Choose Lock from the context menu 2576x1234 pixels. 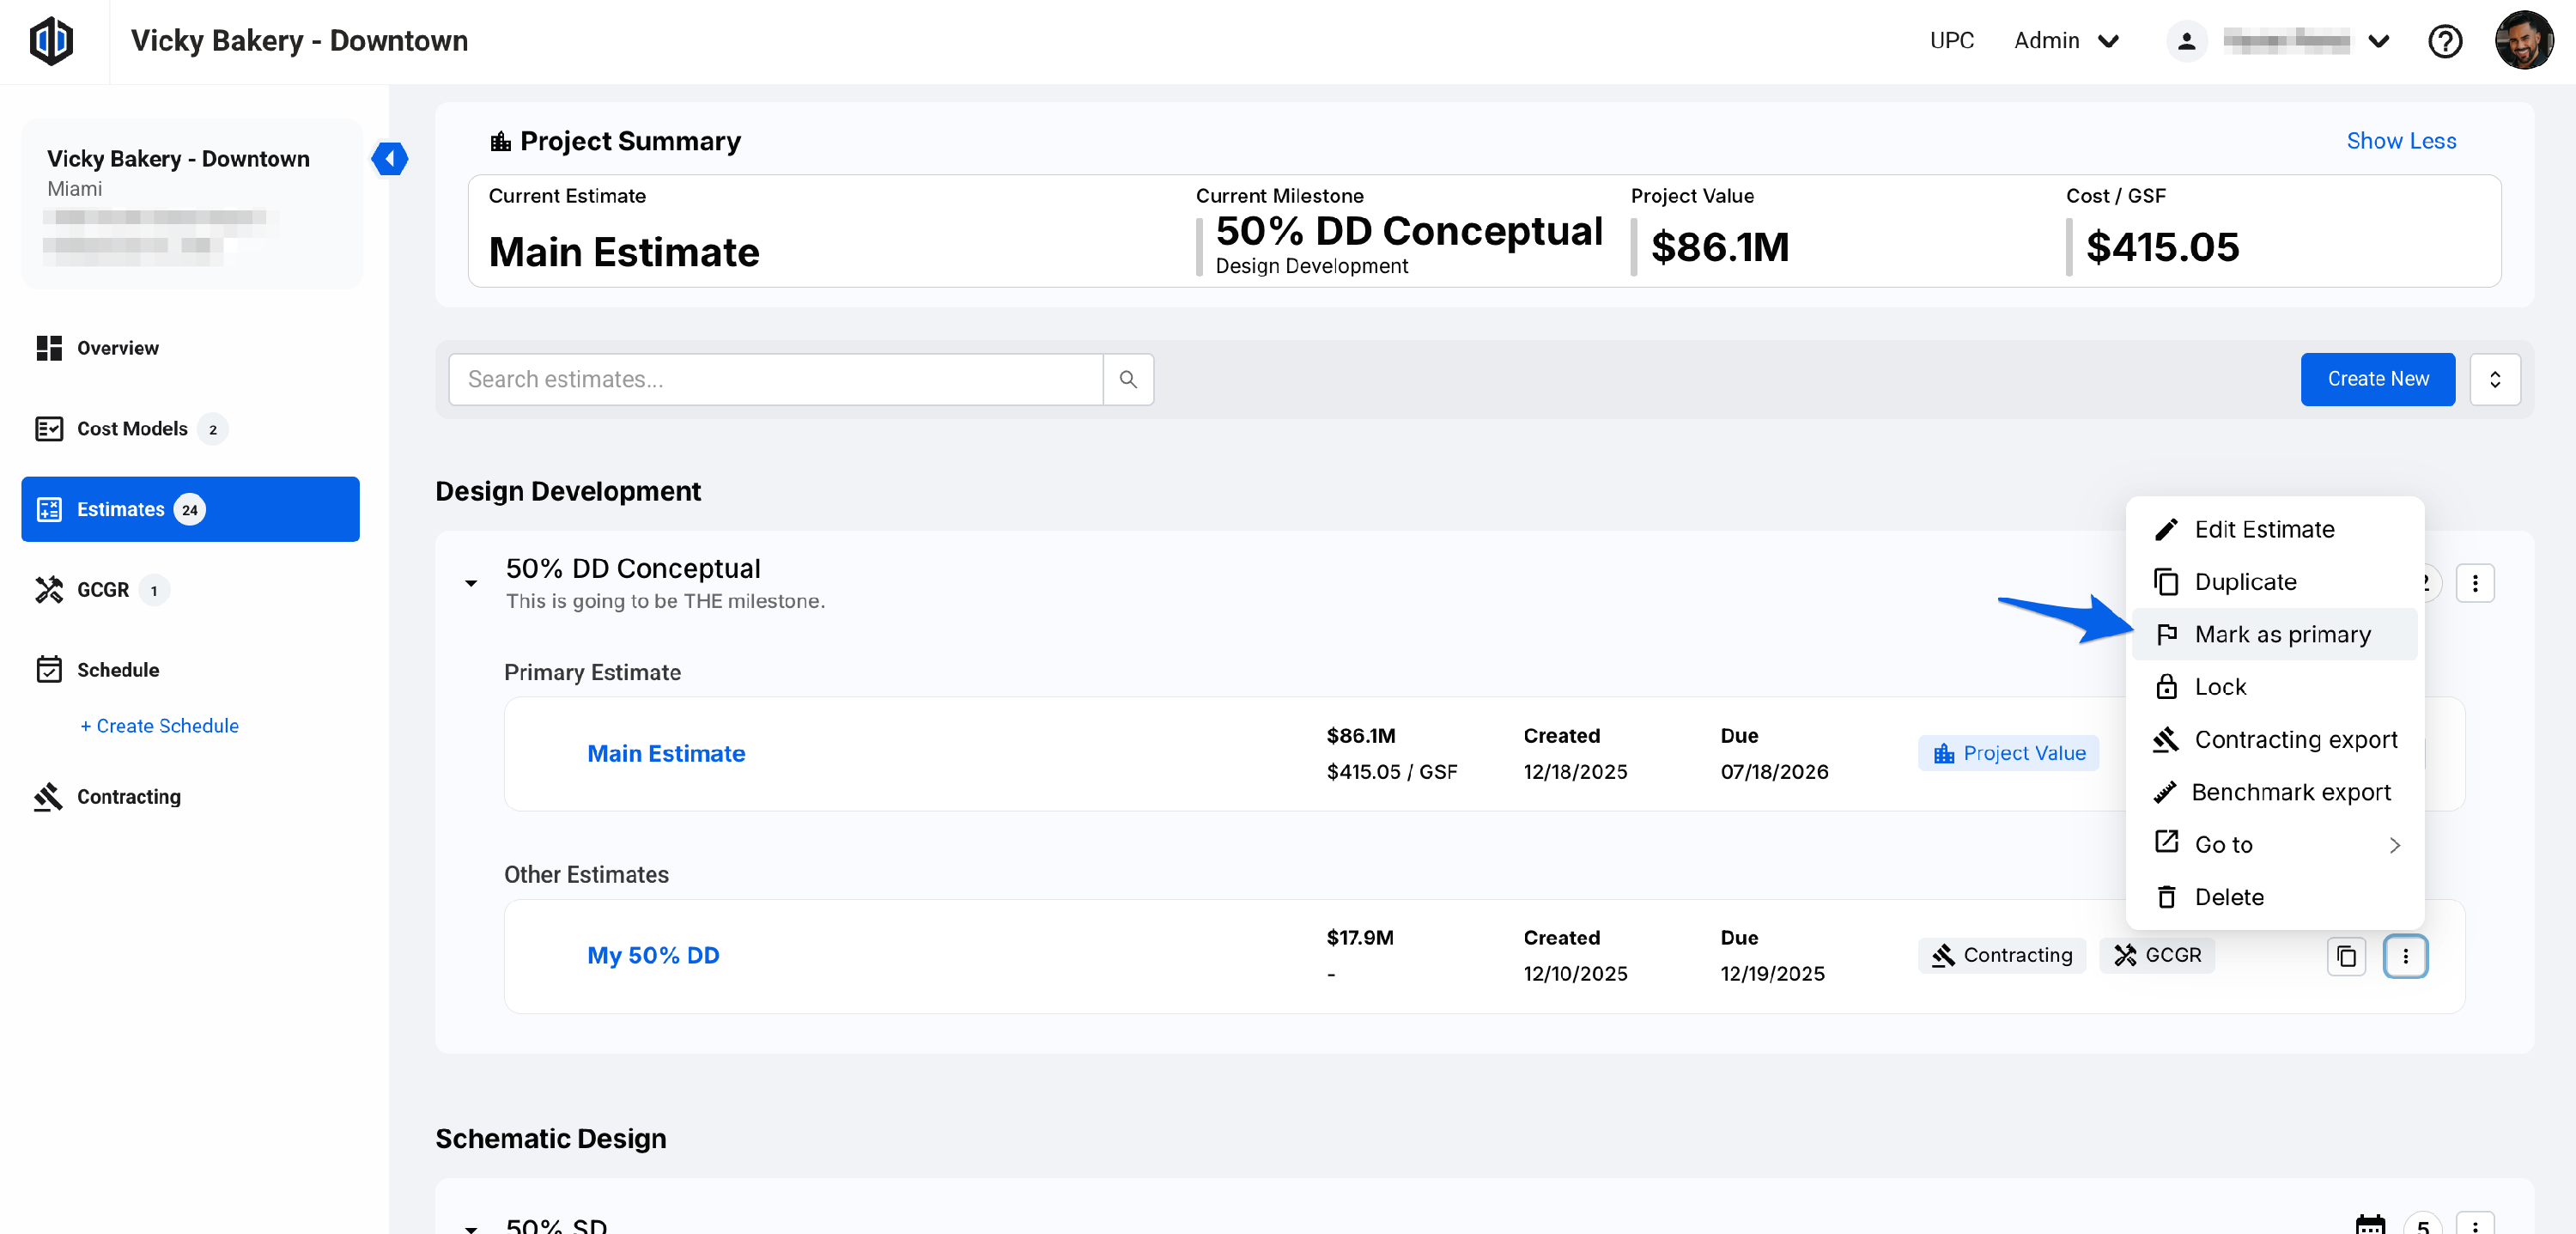pos(2220,687)
